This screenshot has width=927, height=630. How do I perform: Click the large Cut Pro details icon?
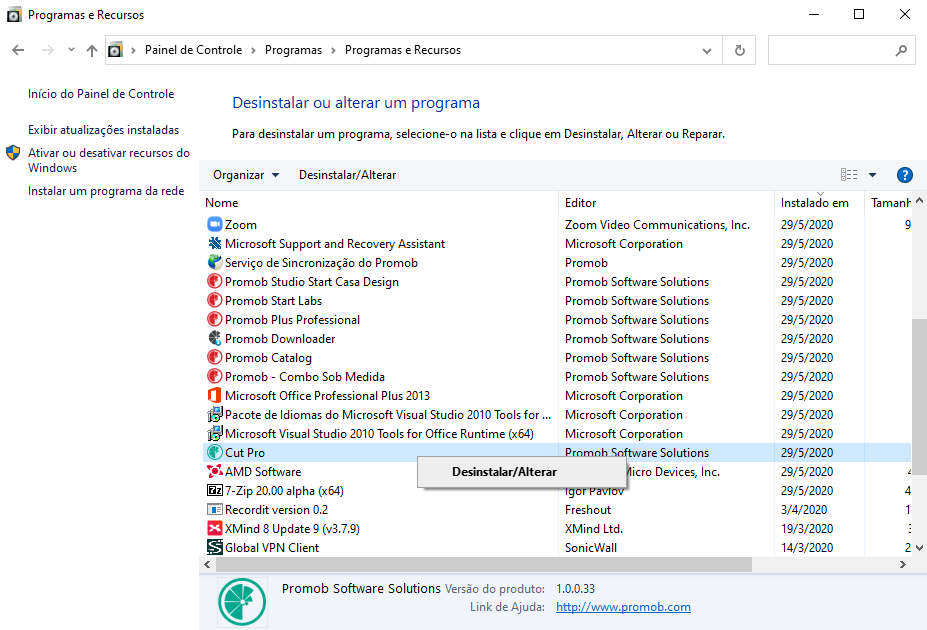coord(242,602)
